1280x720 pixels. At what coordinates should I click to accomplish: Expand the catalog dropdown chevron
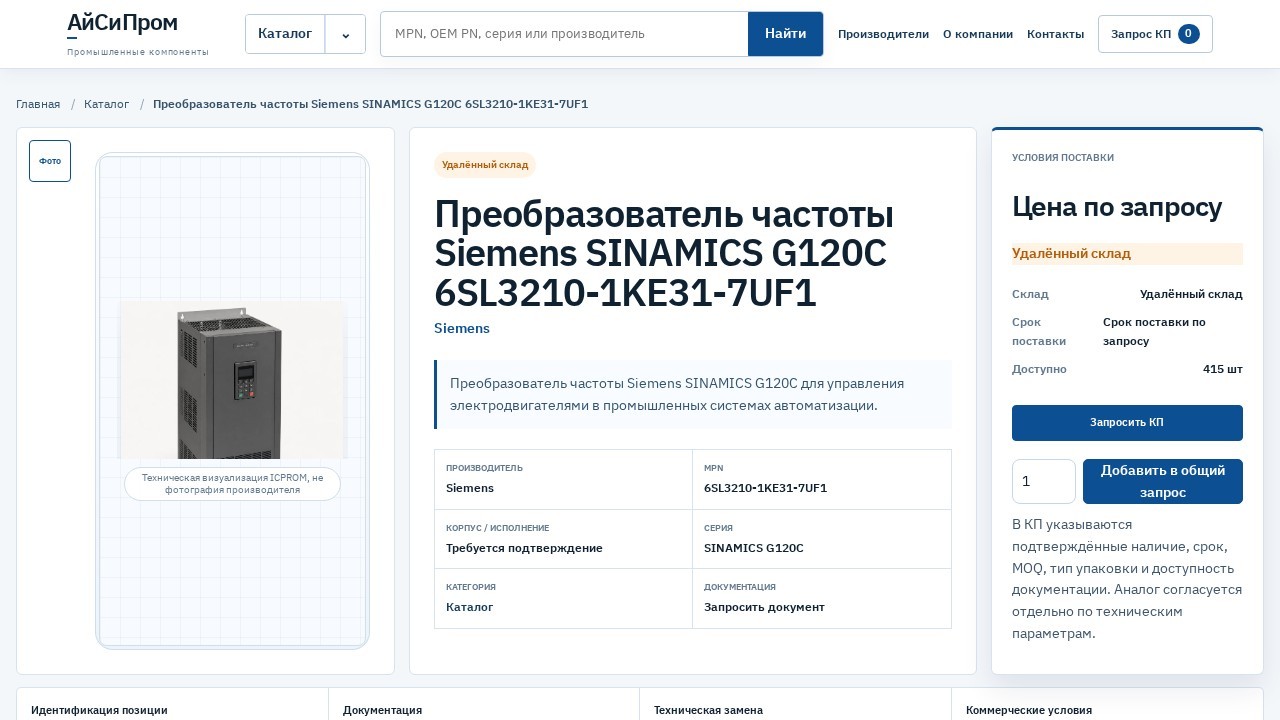346,34
